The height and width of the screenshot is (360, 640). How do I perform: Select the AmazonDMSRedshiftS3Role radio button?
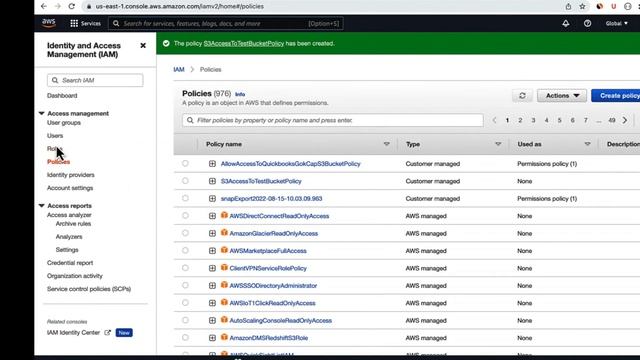(x=185, y=338)
